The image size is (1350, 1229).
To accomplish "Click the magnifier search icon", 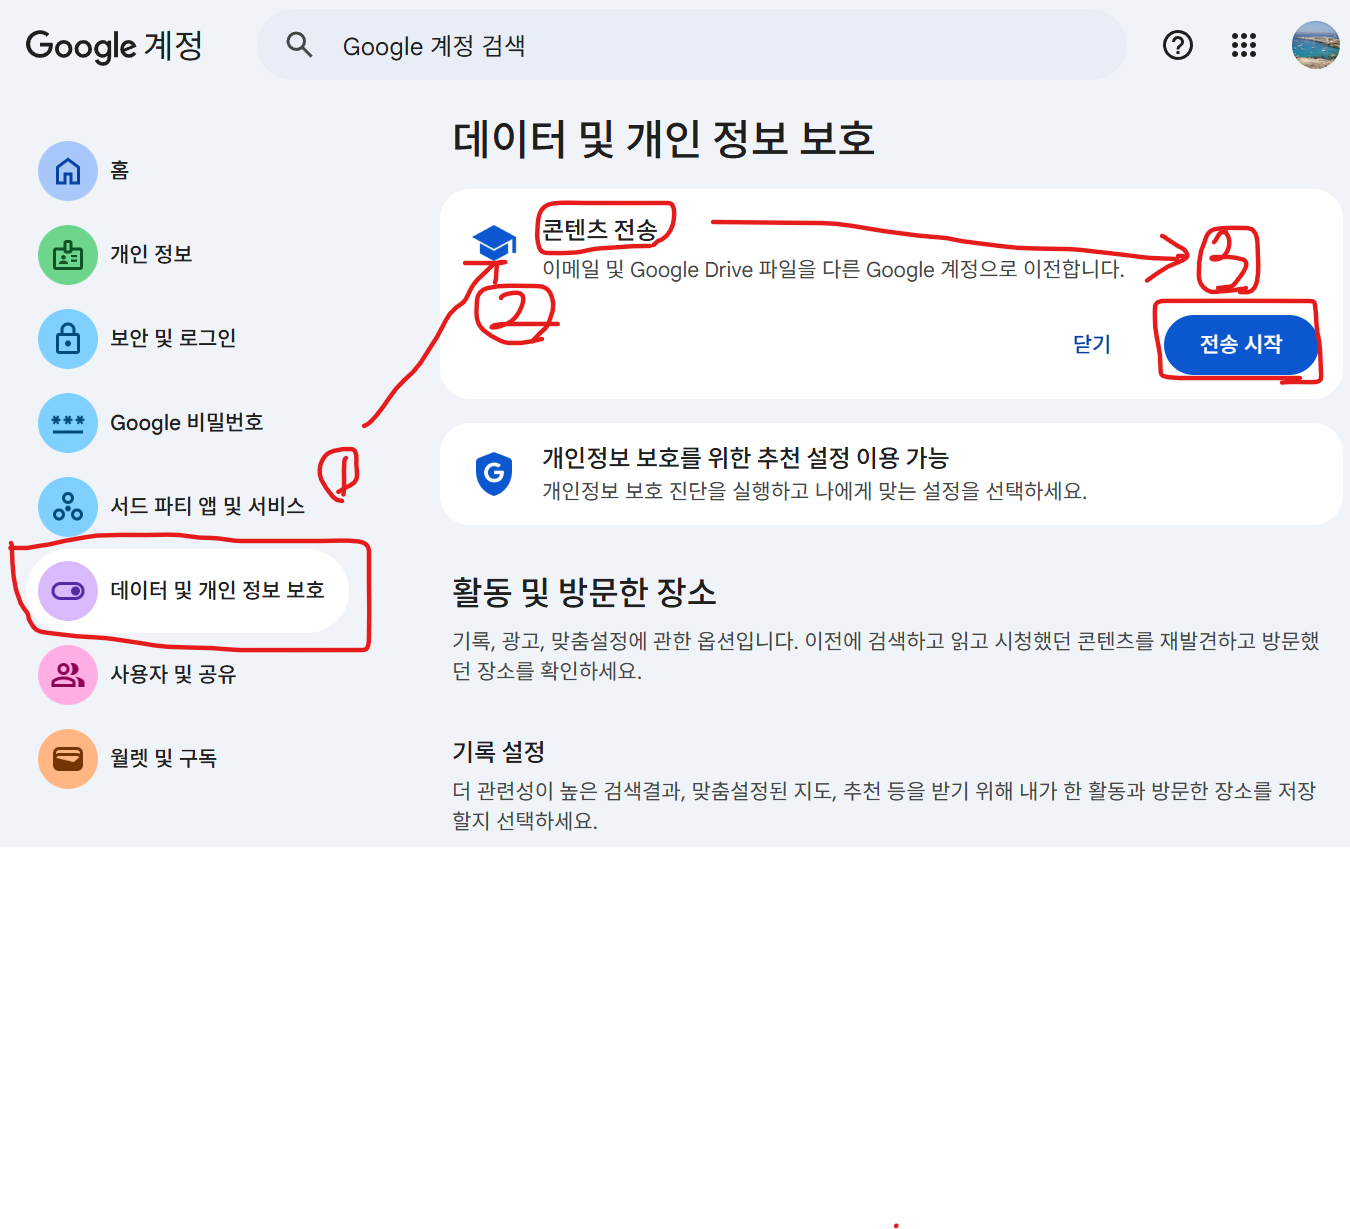I will (299, 45).
